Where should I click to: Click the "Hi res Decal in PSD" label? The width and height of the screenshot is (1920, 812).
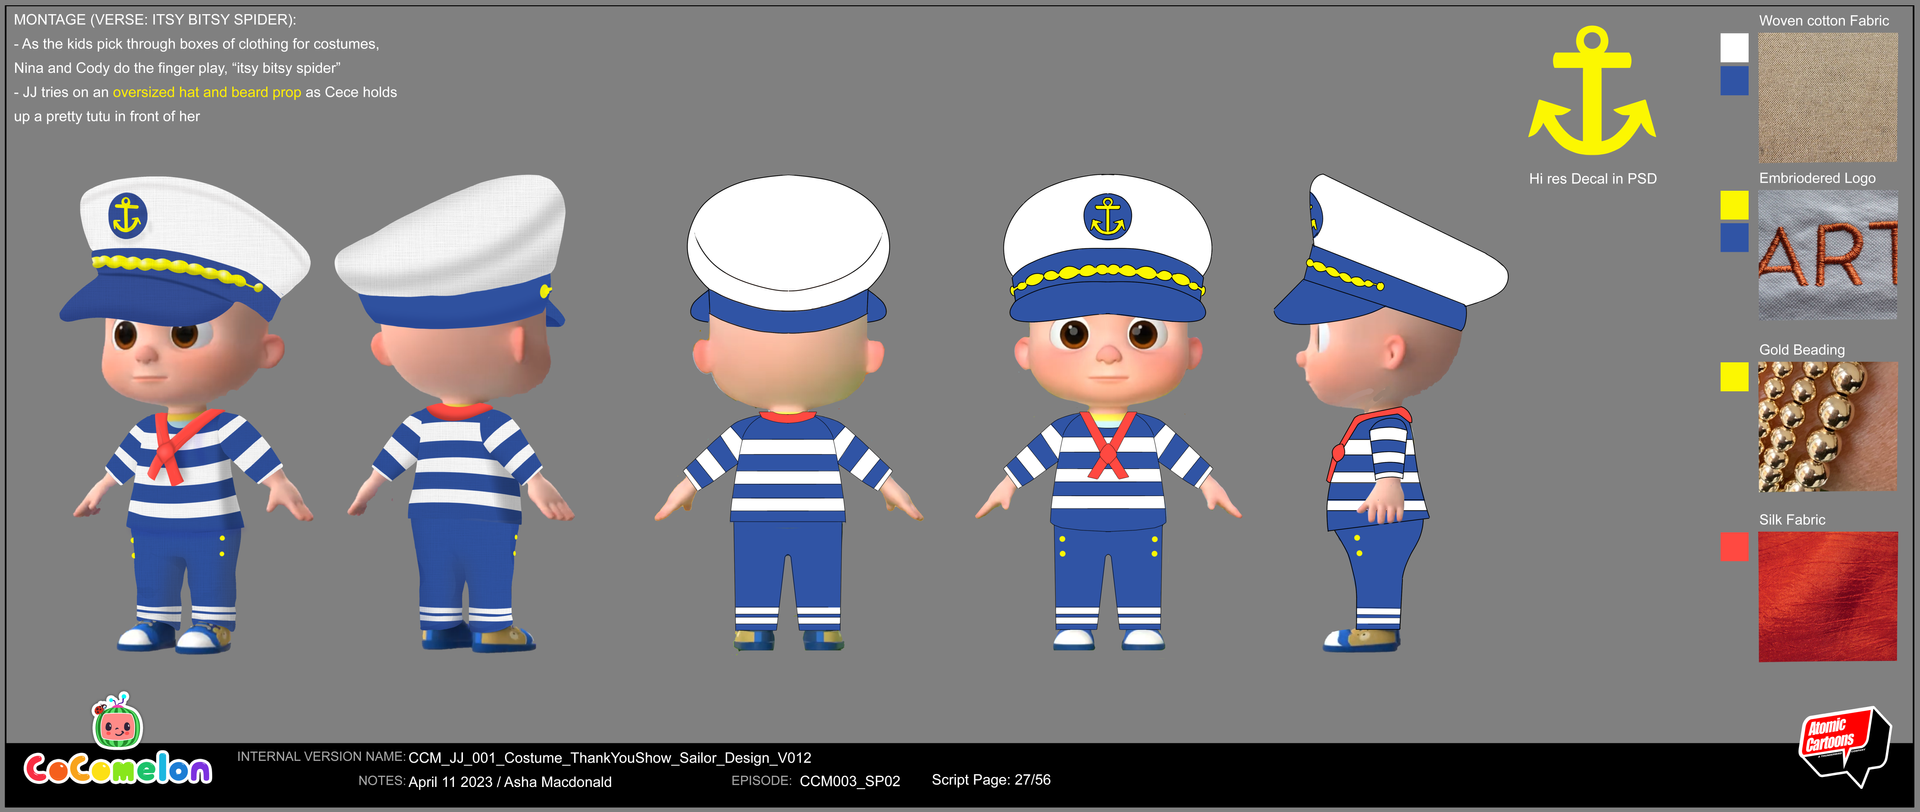pyautogui.click(x=1592, y=179)
